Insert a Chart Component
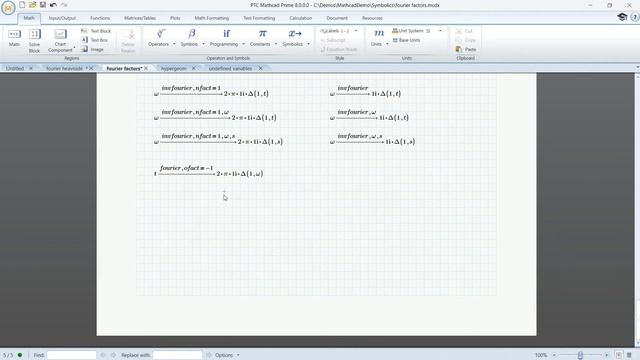The height and width of the screenshot is (360, 640). (x=60, y=41)
